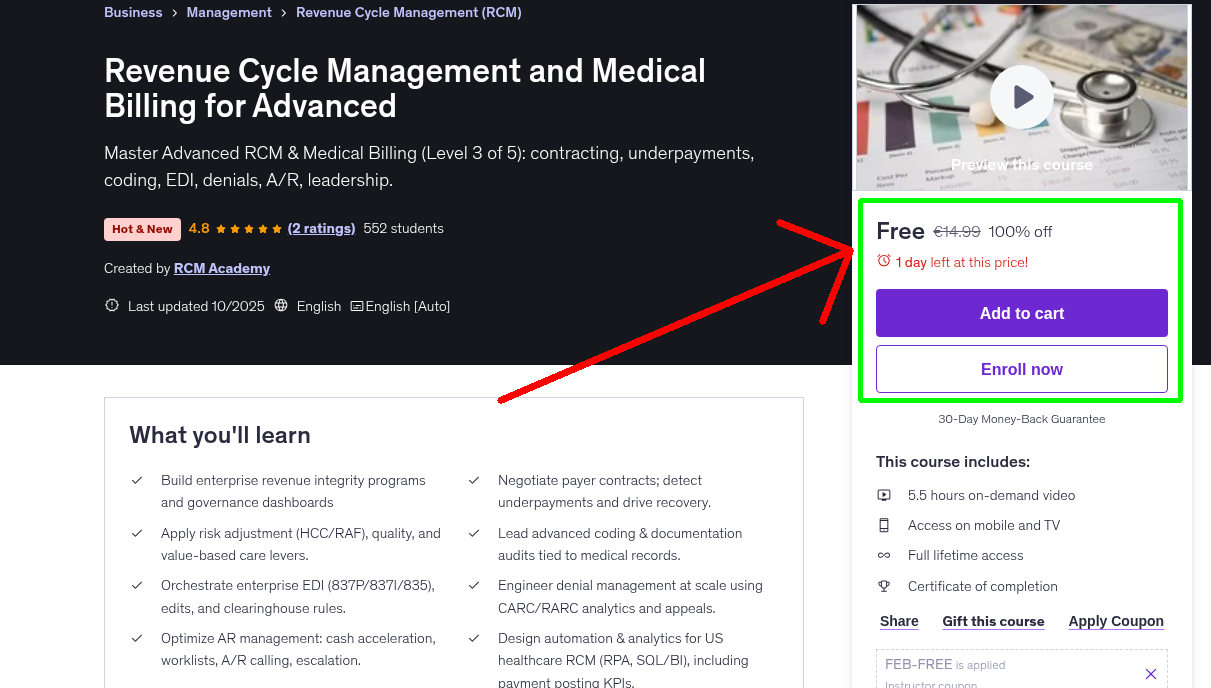Visit the RCM Academy instructor page

coord(222,268)
